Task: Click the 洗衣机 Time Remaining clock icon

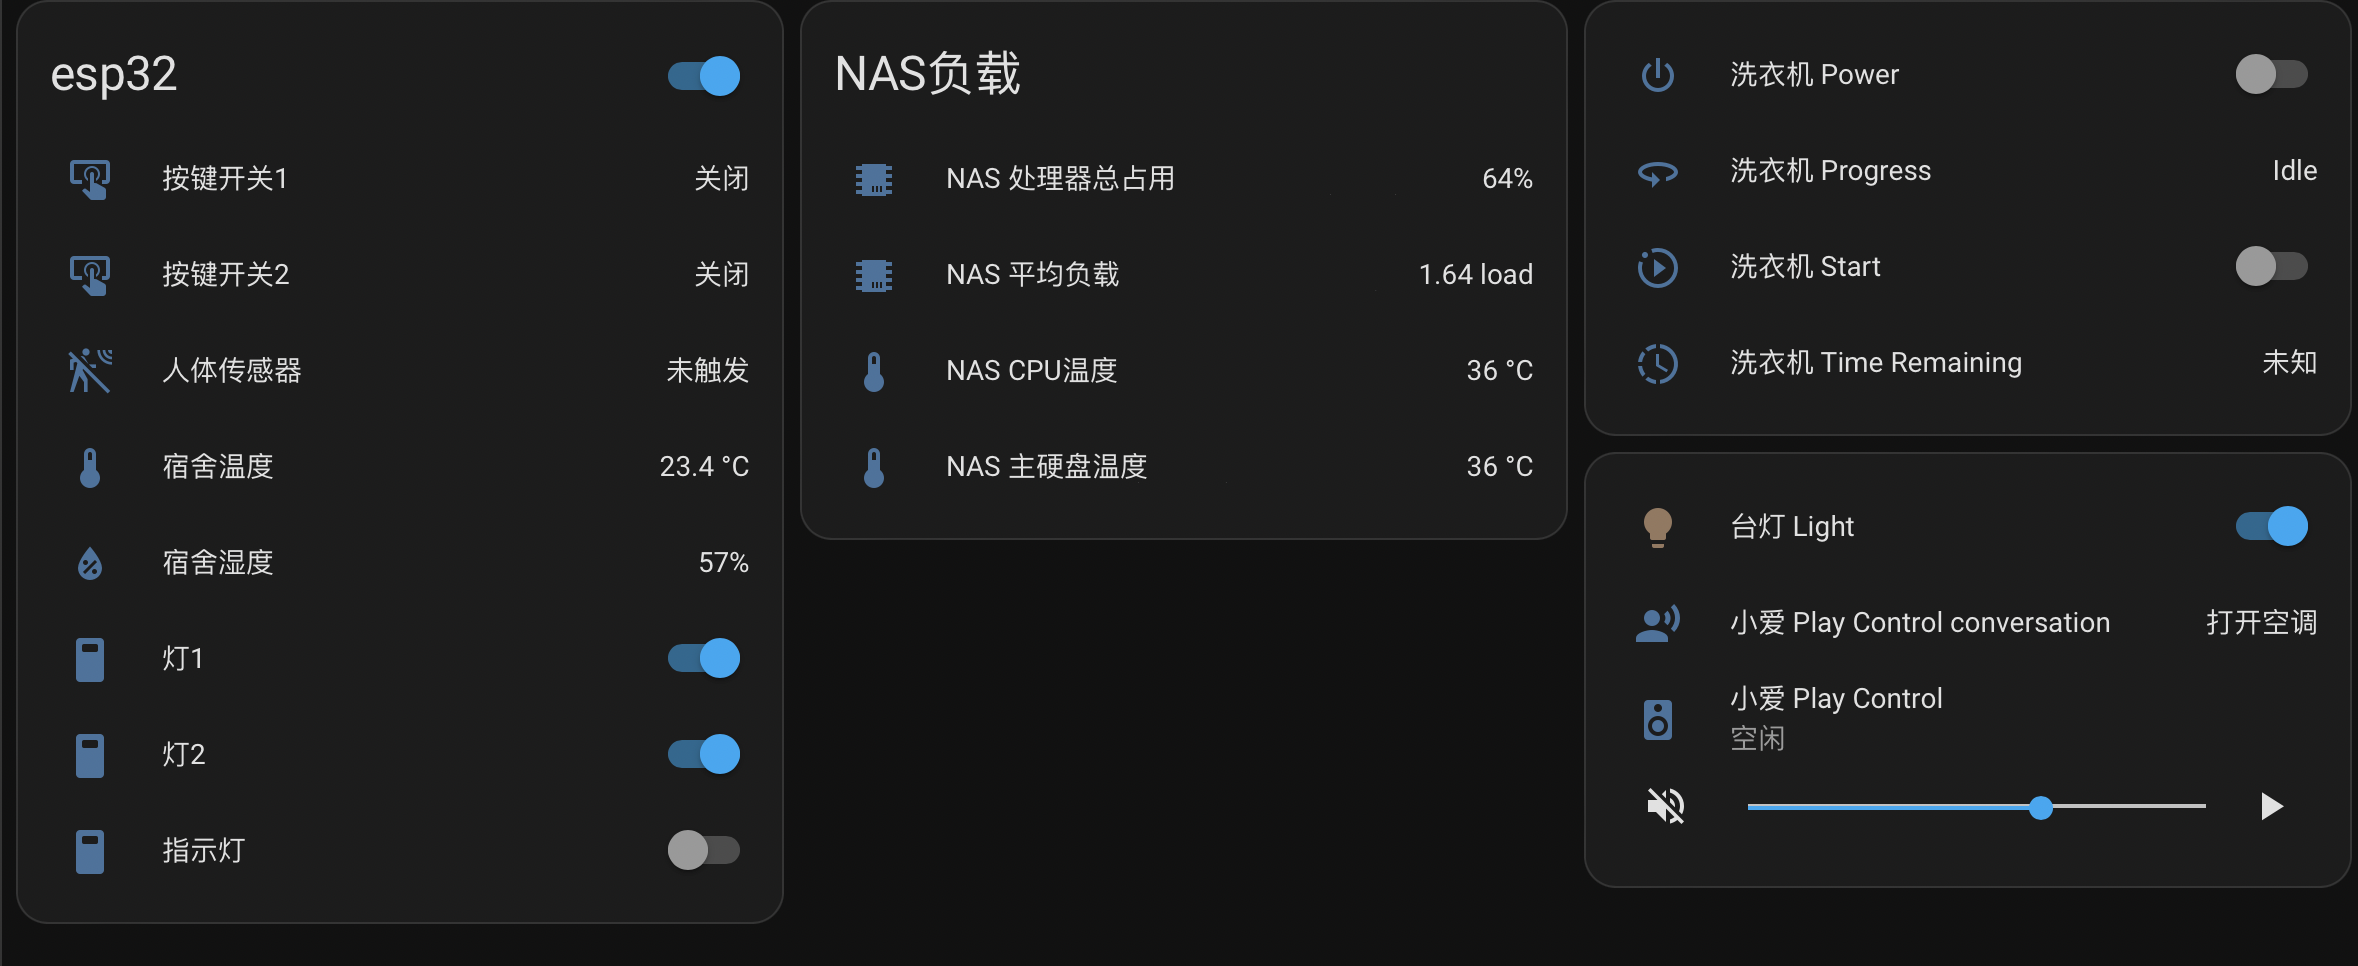Action: pos(1658,363)
